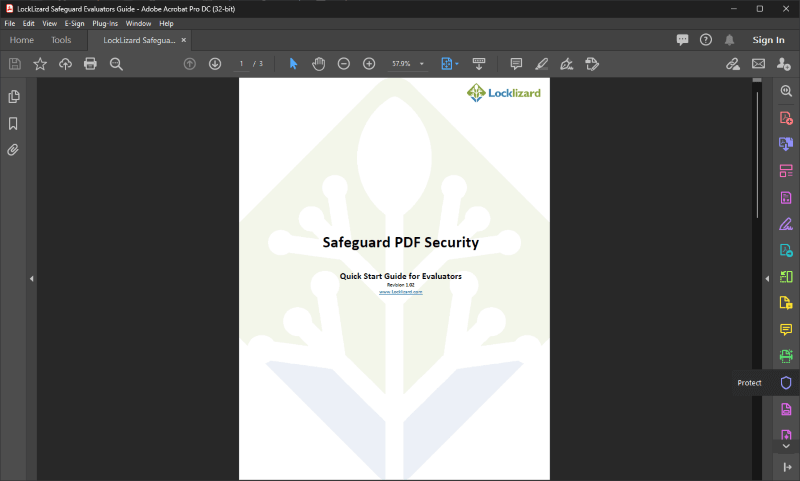Image resolution: width=800 pixels, height=481 pixels.
Task: Open the zoom percentage dropdown
Action: click(421, 64)
